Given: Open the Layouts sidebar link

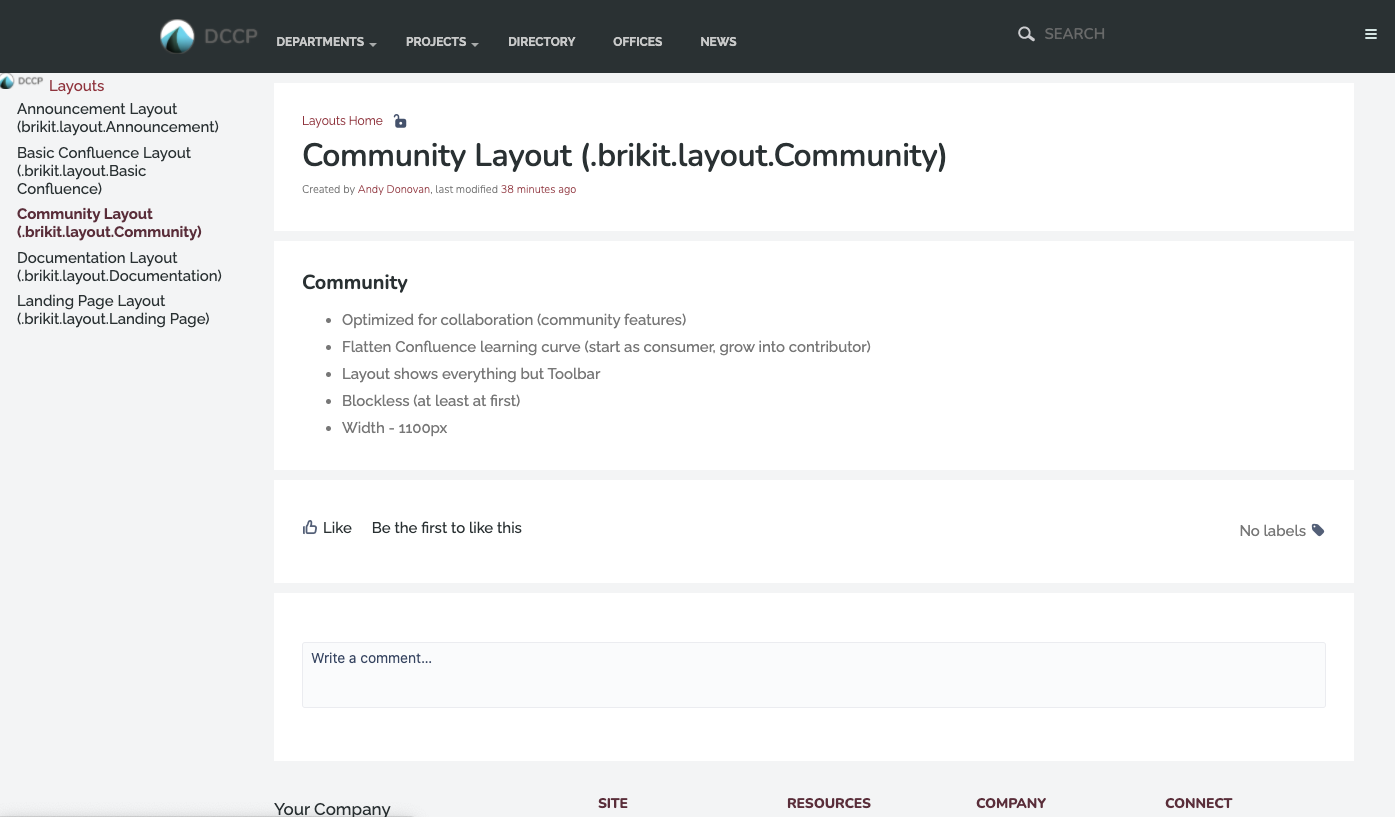Looking at the screenshot, I should pyautogui.click(x=76, y=86).
